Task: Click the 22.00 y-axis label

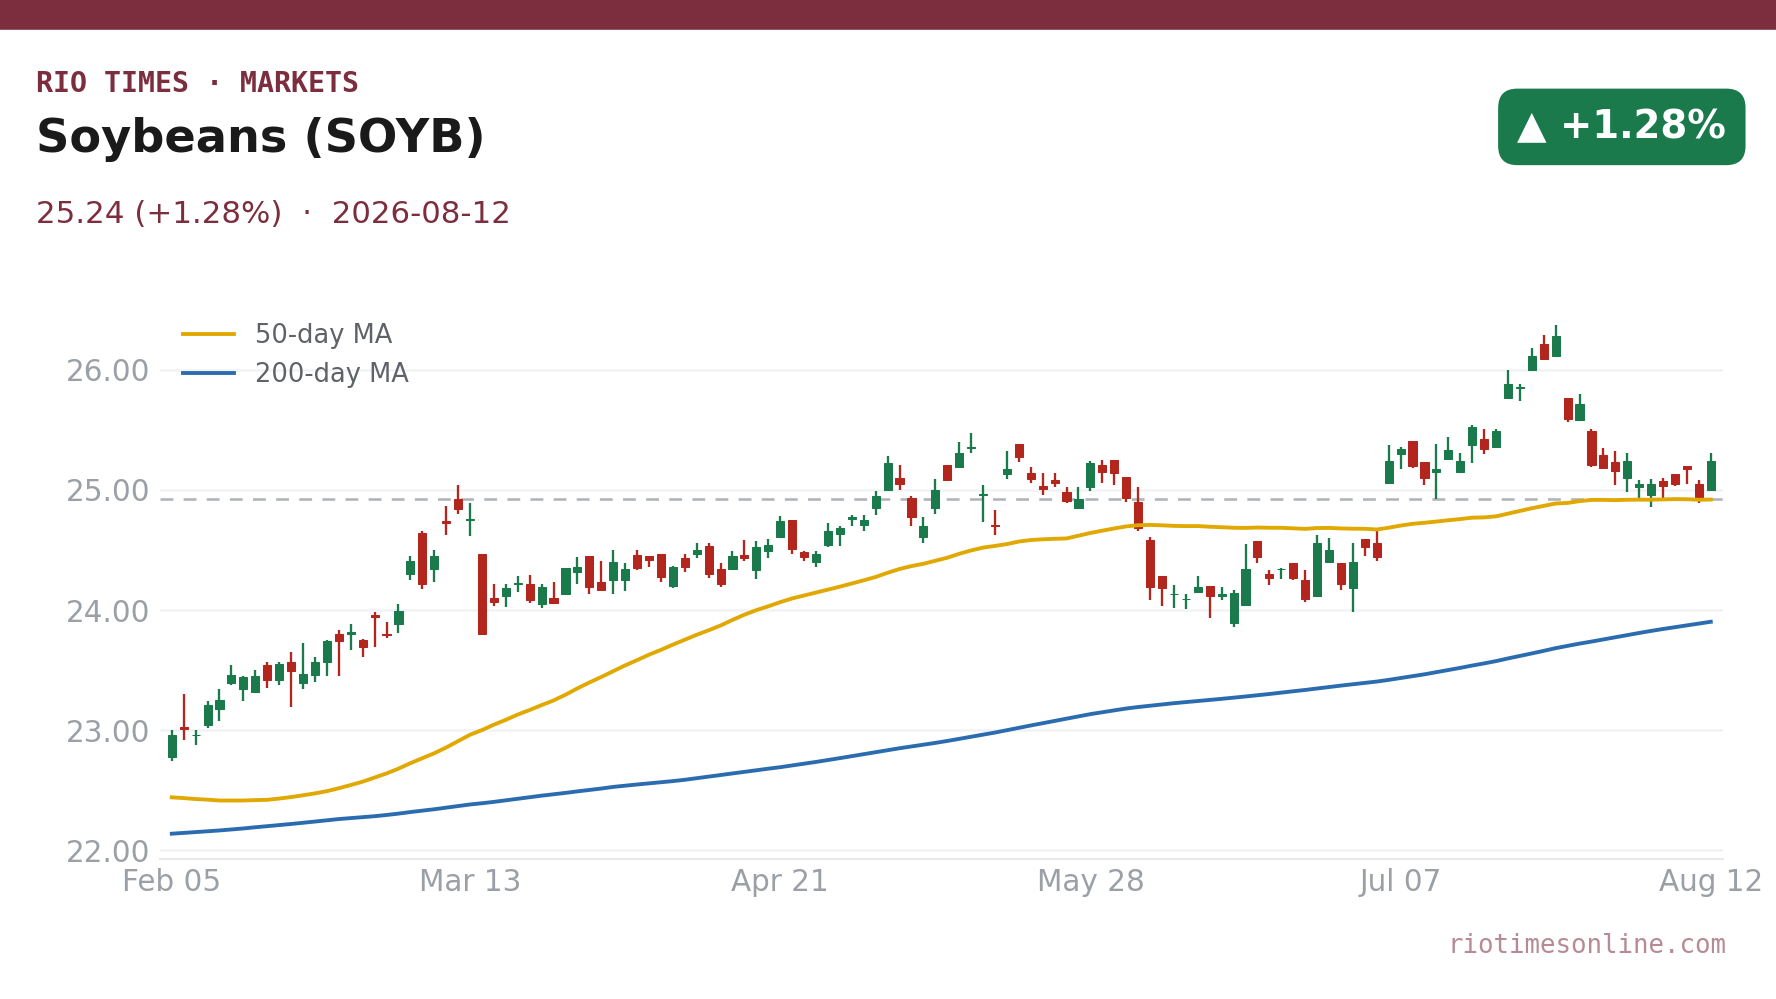Action: 107,852
